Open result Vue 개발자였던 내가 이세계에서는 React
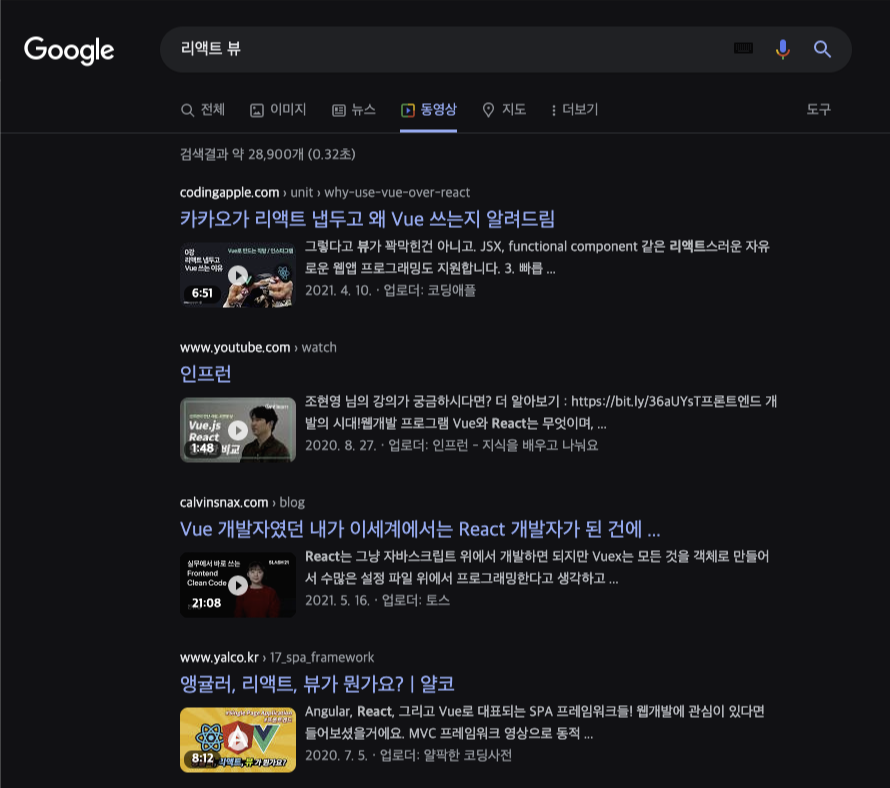This screenshot has height=788, width=890. coord(420,529)
